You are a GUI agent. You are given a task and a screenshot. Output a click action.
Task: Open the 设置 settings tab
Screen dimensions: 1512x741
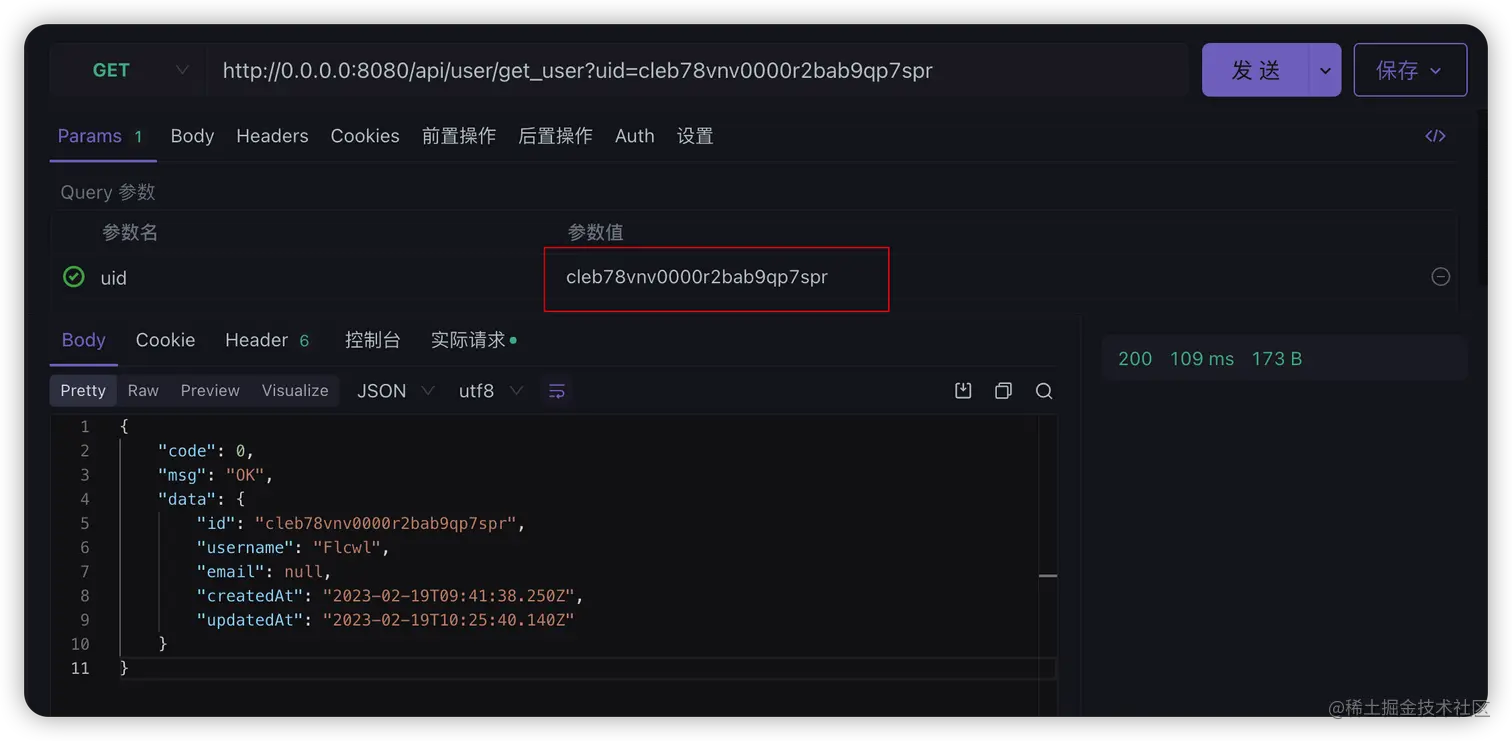click(x=695, y=136)
